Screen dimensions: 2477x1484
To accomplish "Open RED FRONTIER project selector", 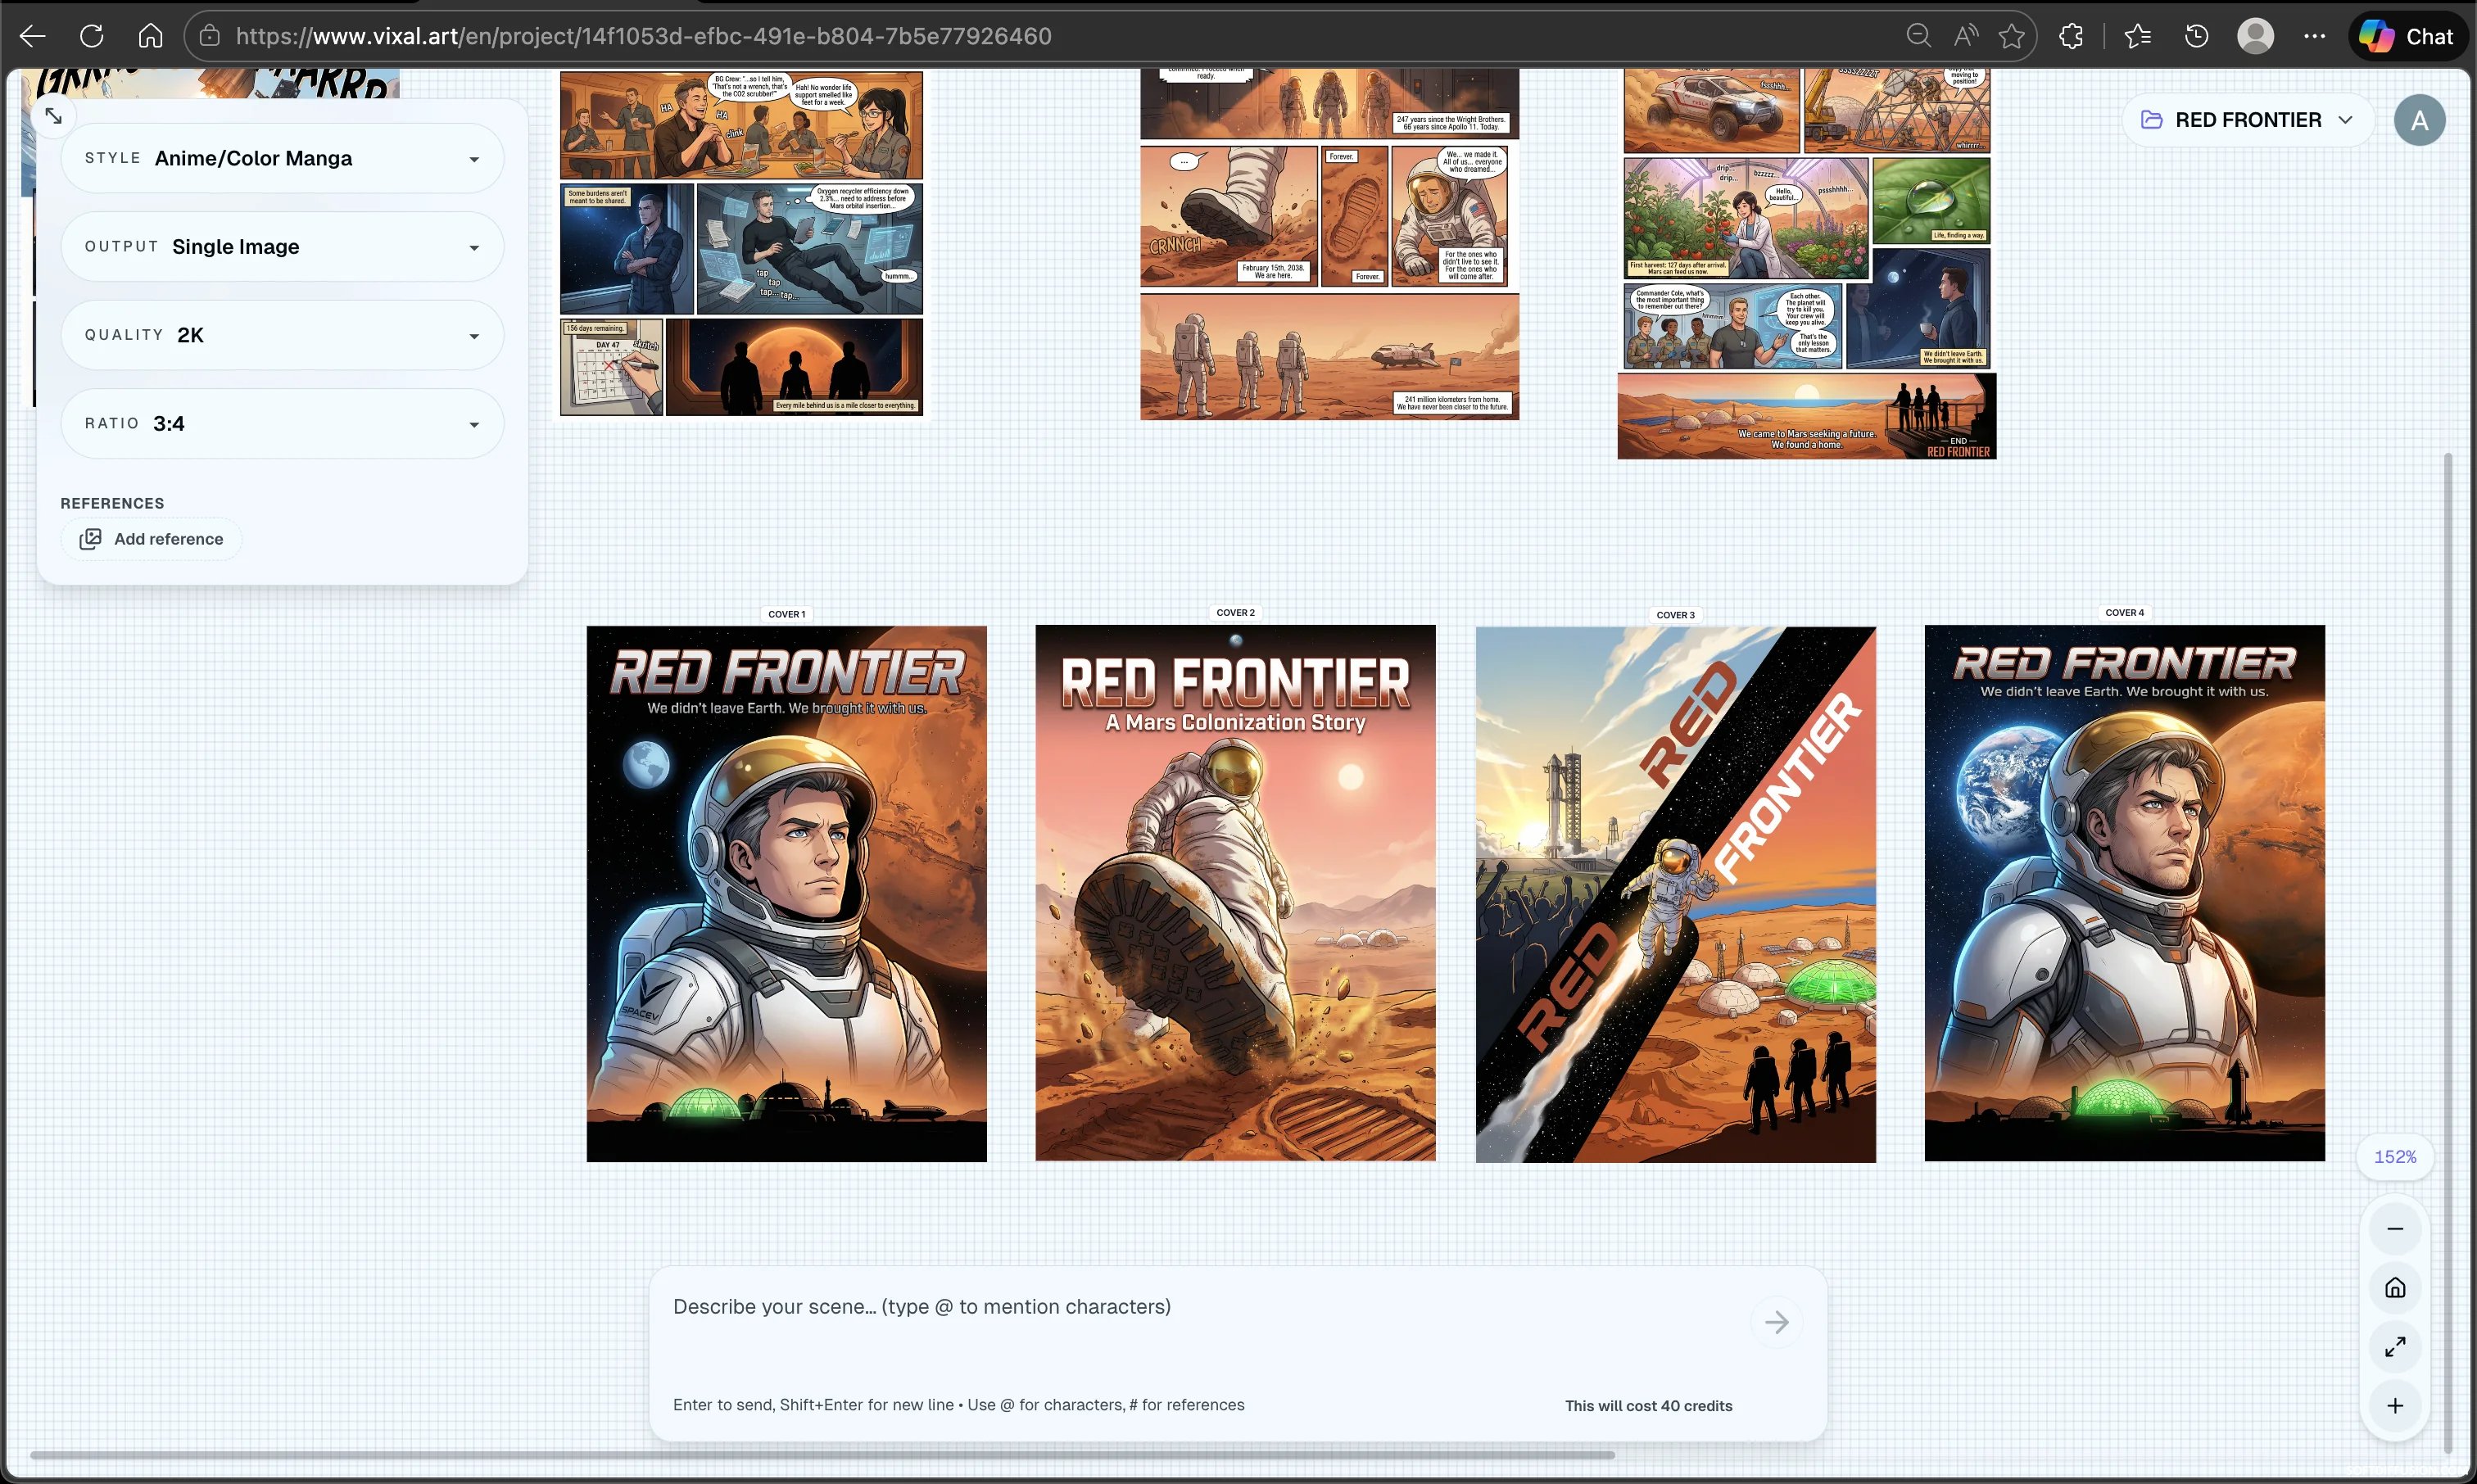I will [2247, 120].
